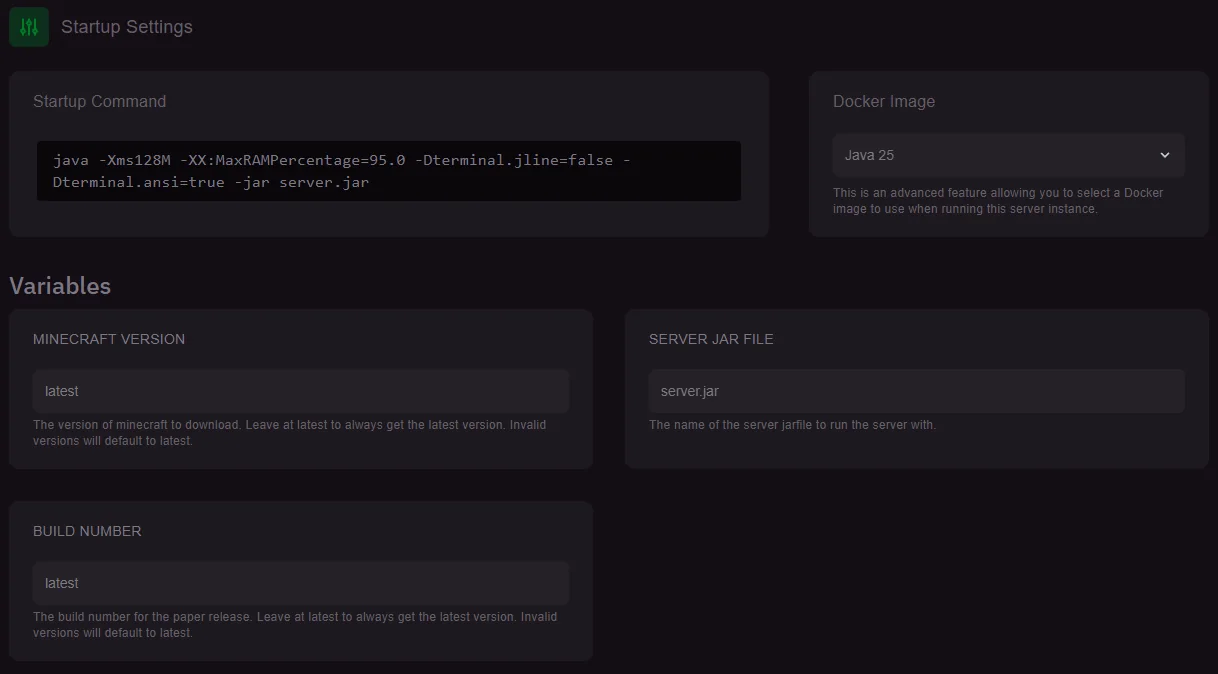
Task: Click the Docker image advanced feature description
Action: point(998,201)
